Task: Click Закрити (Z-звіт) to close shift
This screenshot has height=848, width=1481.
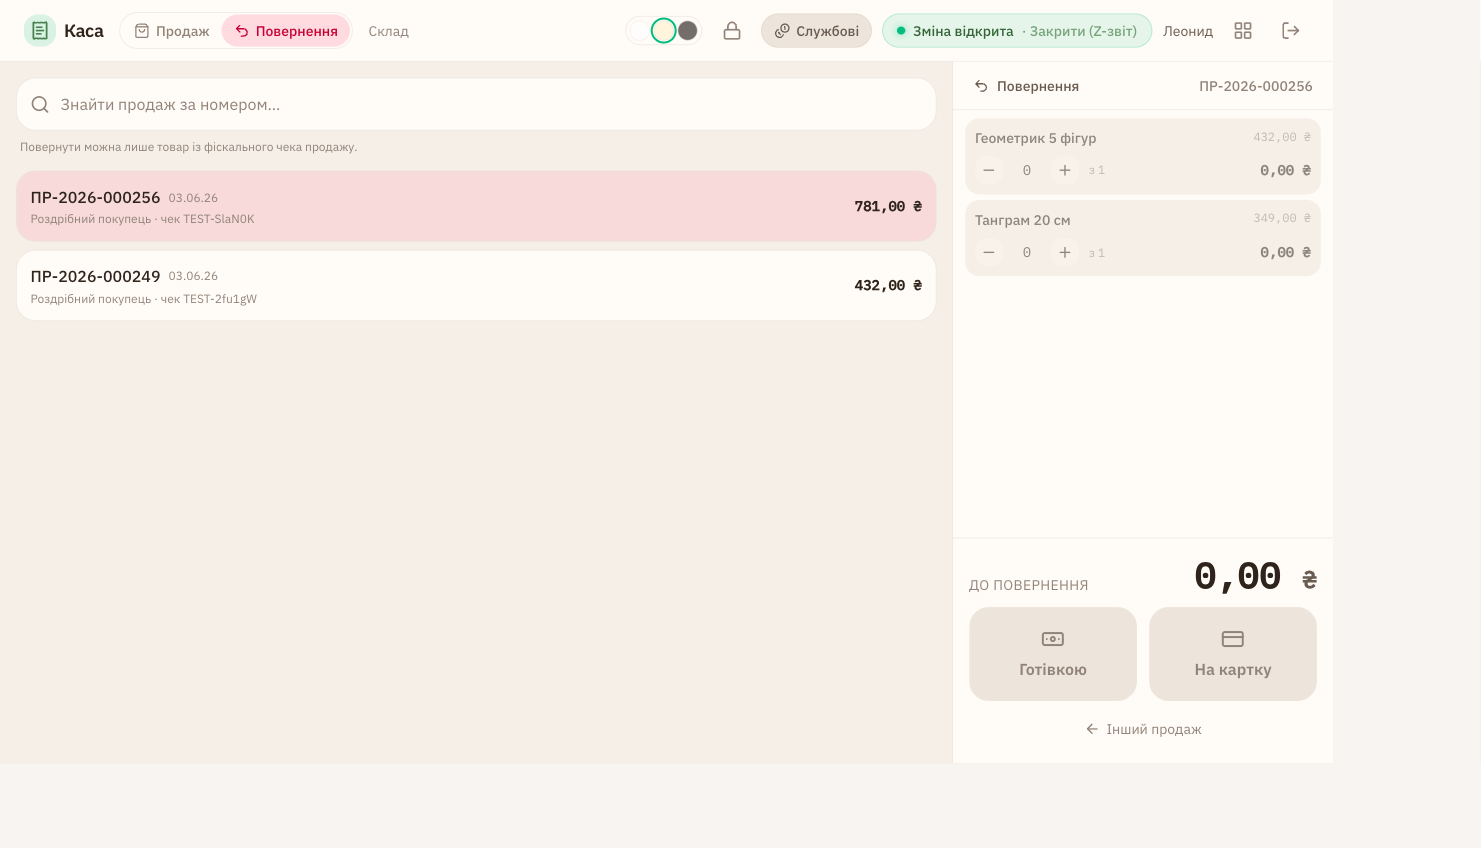Action: pyautogui.click(x=1083, y=31)
